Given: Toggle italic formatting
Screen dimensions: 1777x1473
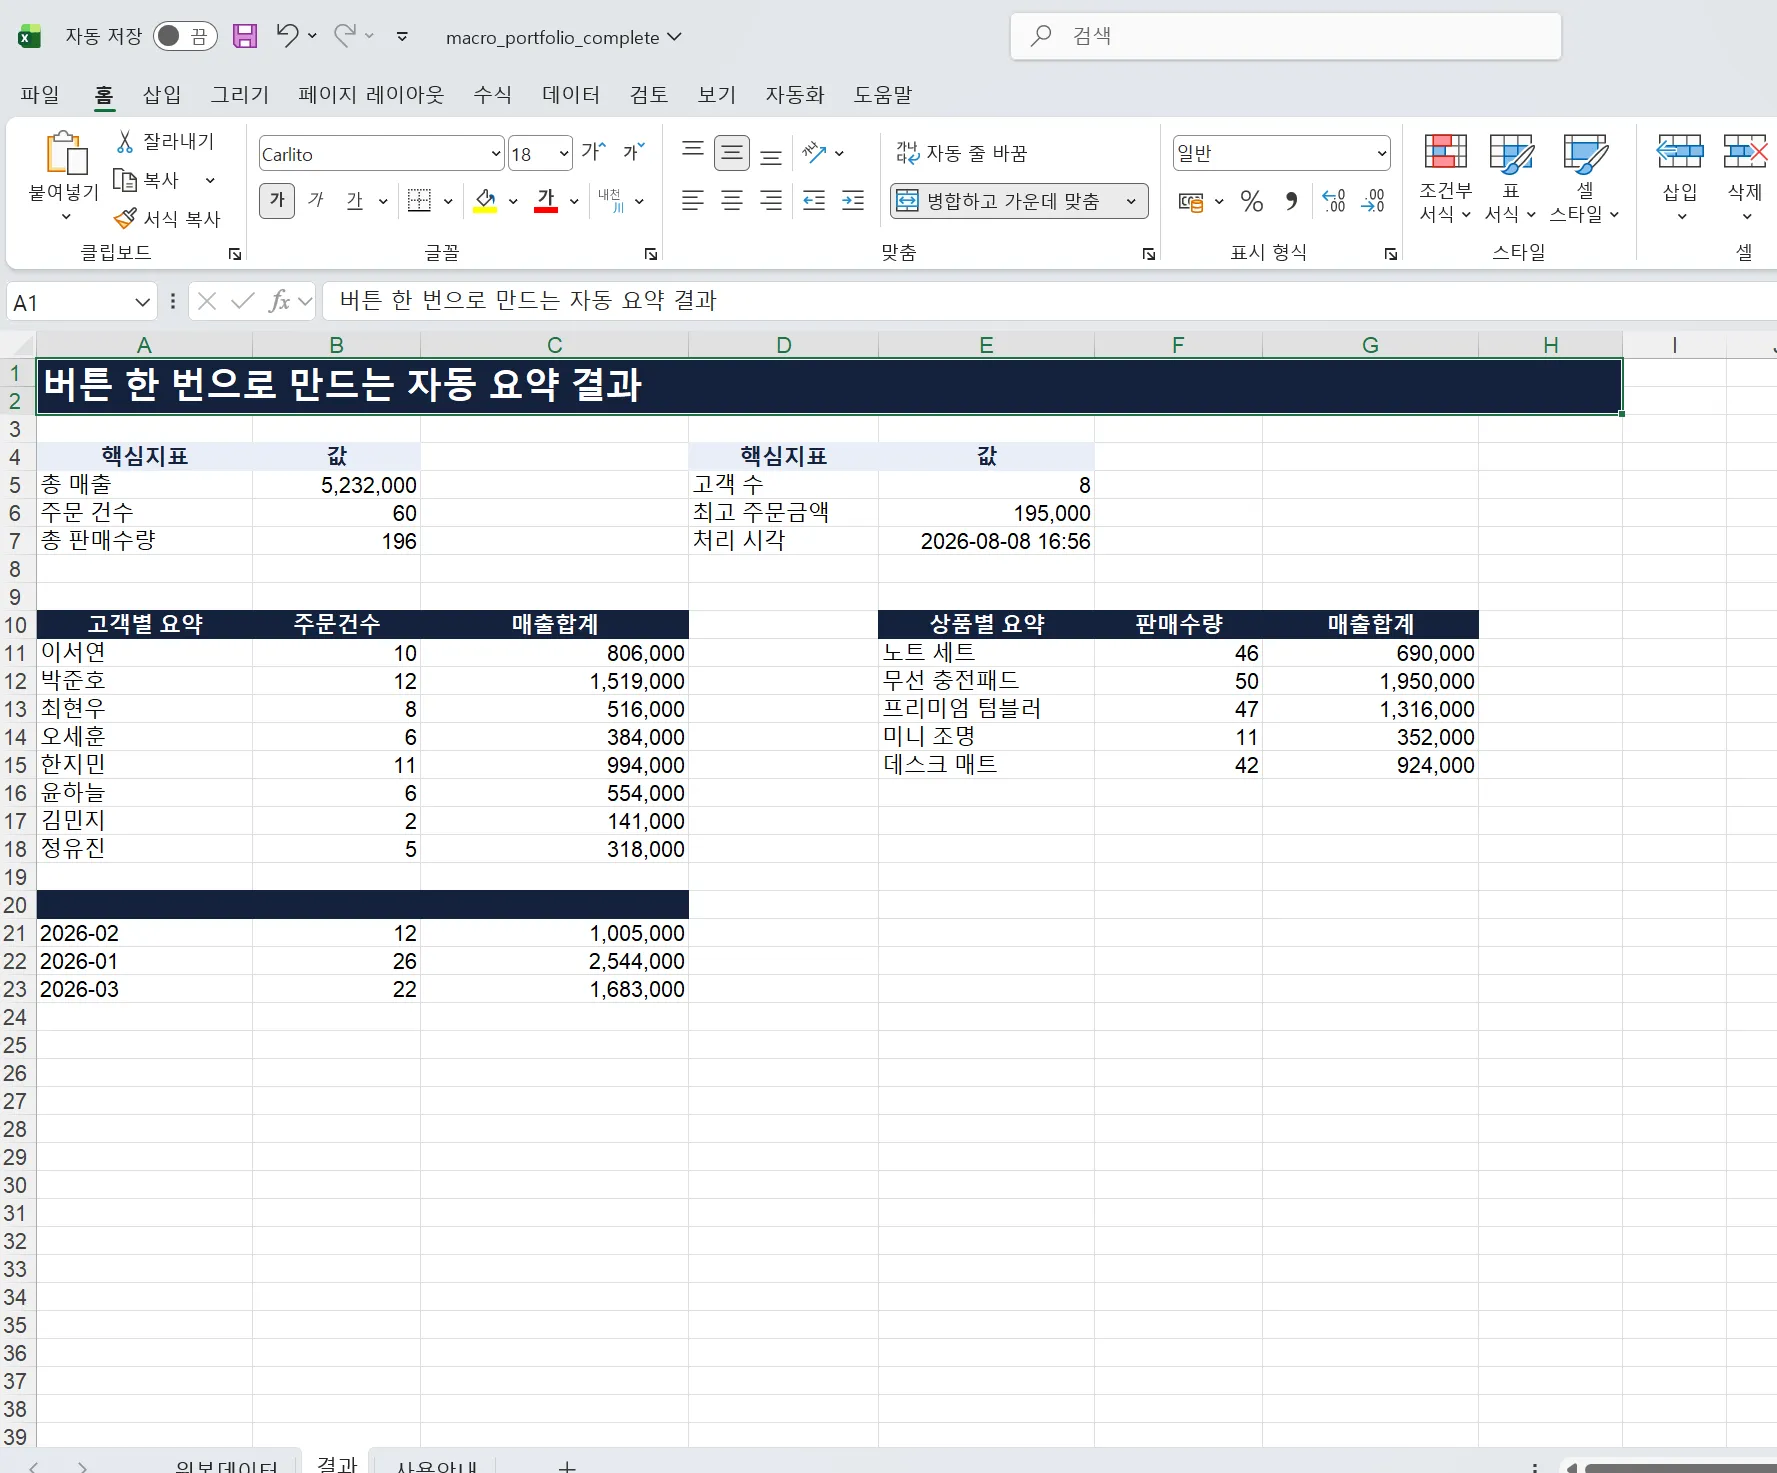Looking at the screenshot, I should [x=316, y=201].
